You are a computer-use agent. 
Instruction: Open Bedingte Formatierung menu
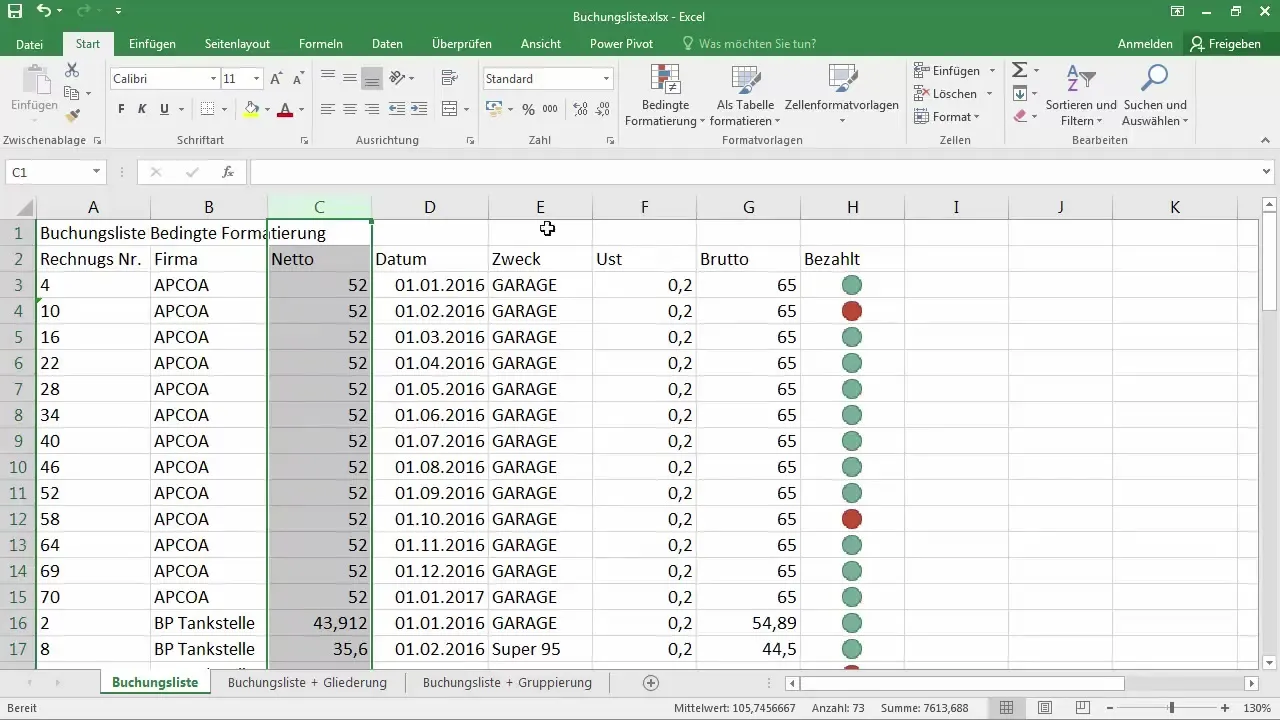(x=666, y=96)
